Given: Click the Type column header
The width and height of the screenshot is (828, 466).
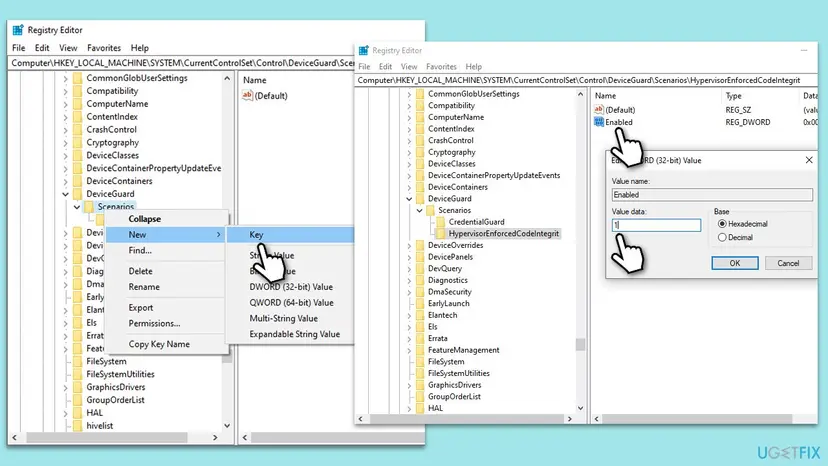Looking at the screenshot, I should [x=733, y=96].
